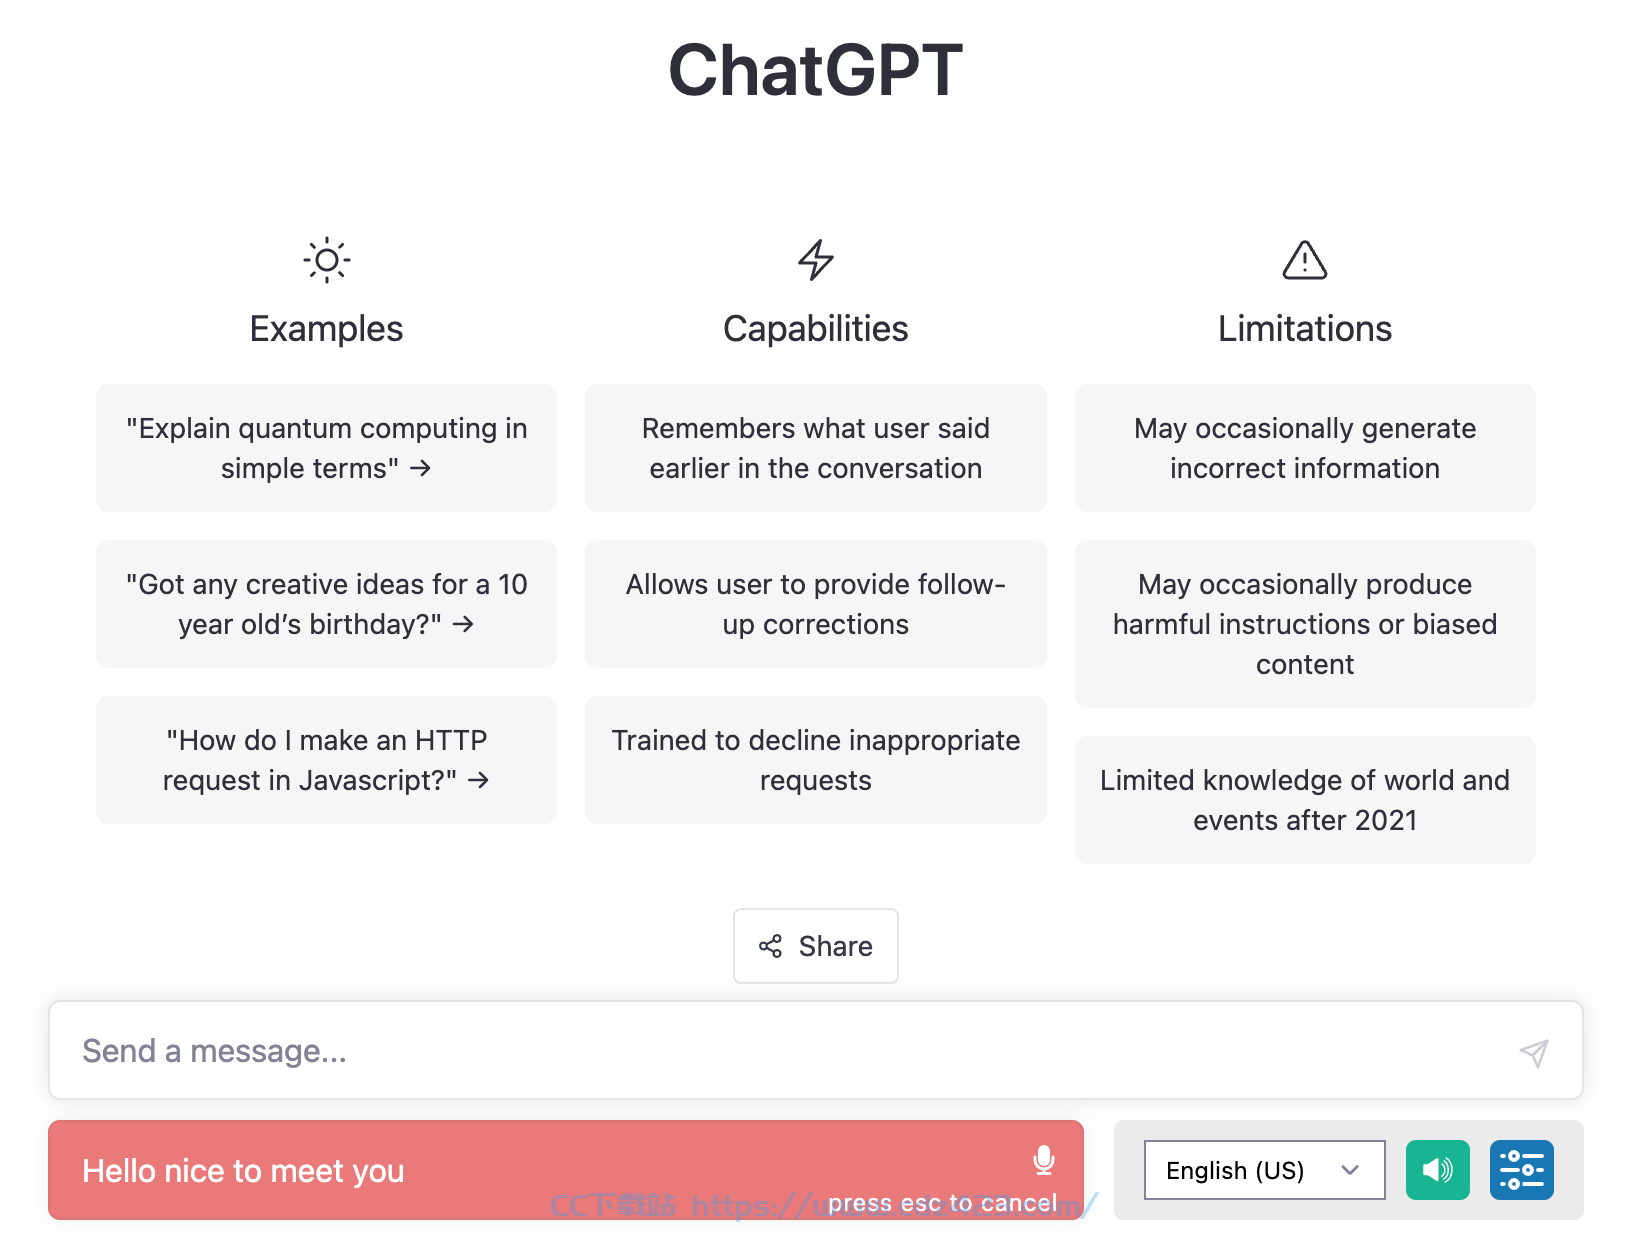Toggle the green speaker sound button
This screenshot has height=1236, width=1650.
[1437, 1170]
